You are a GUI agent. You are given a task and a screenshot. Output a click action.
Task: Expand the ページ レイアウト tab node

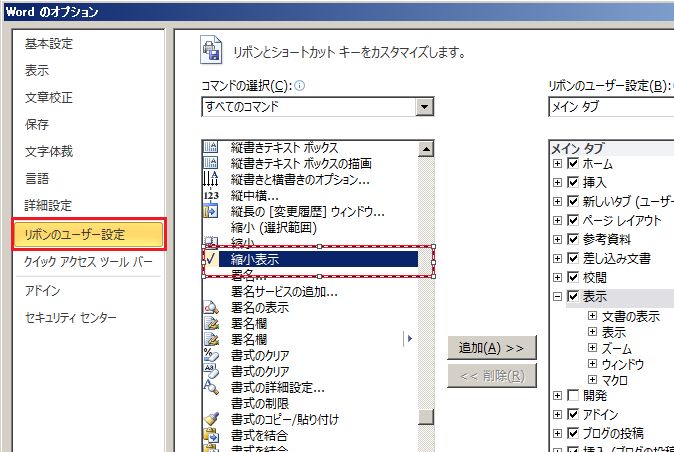click(558, 220)
